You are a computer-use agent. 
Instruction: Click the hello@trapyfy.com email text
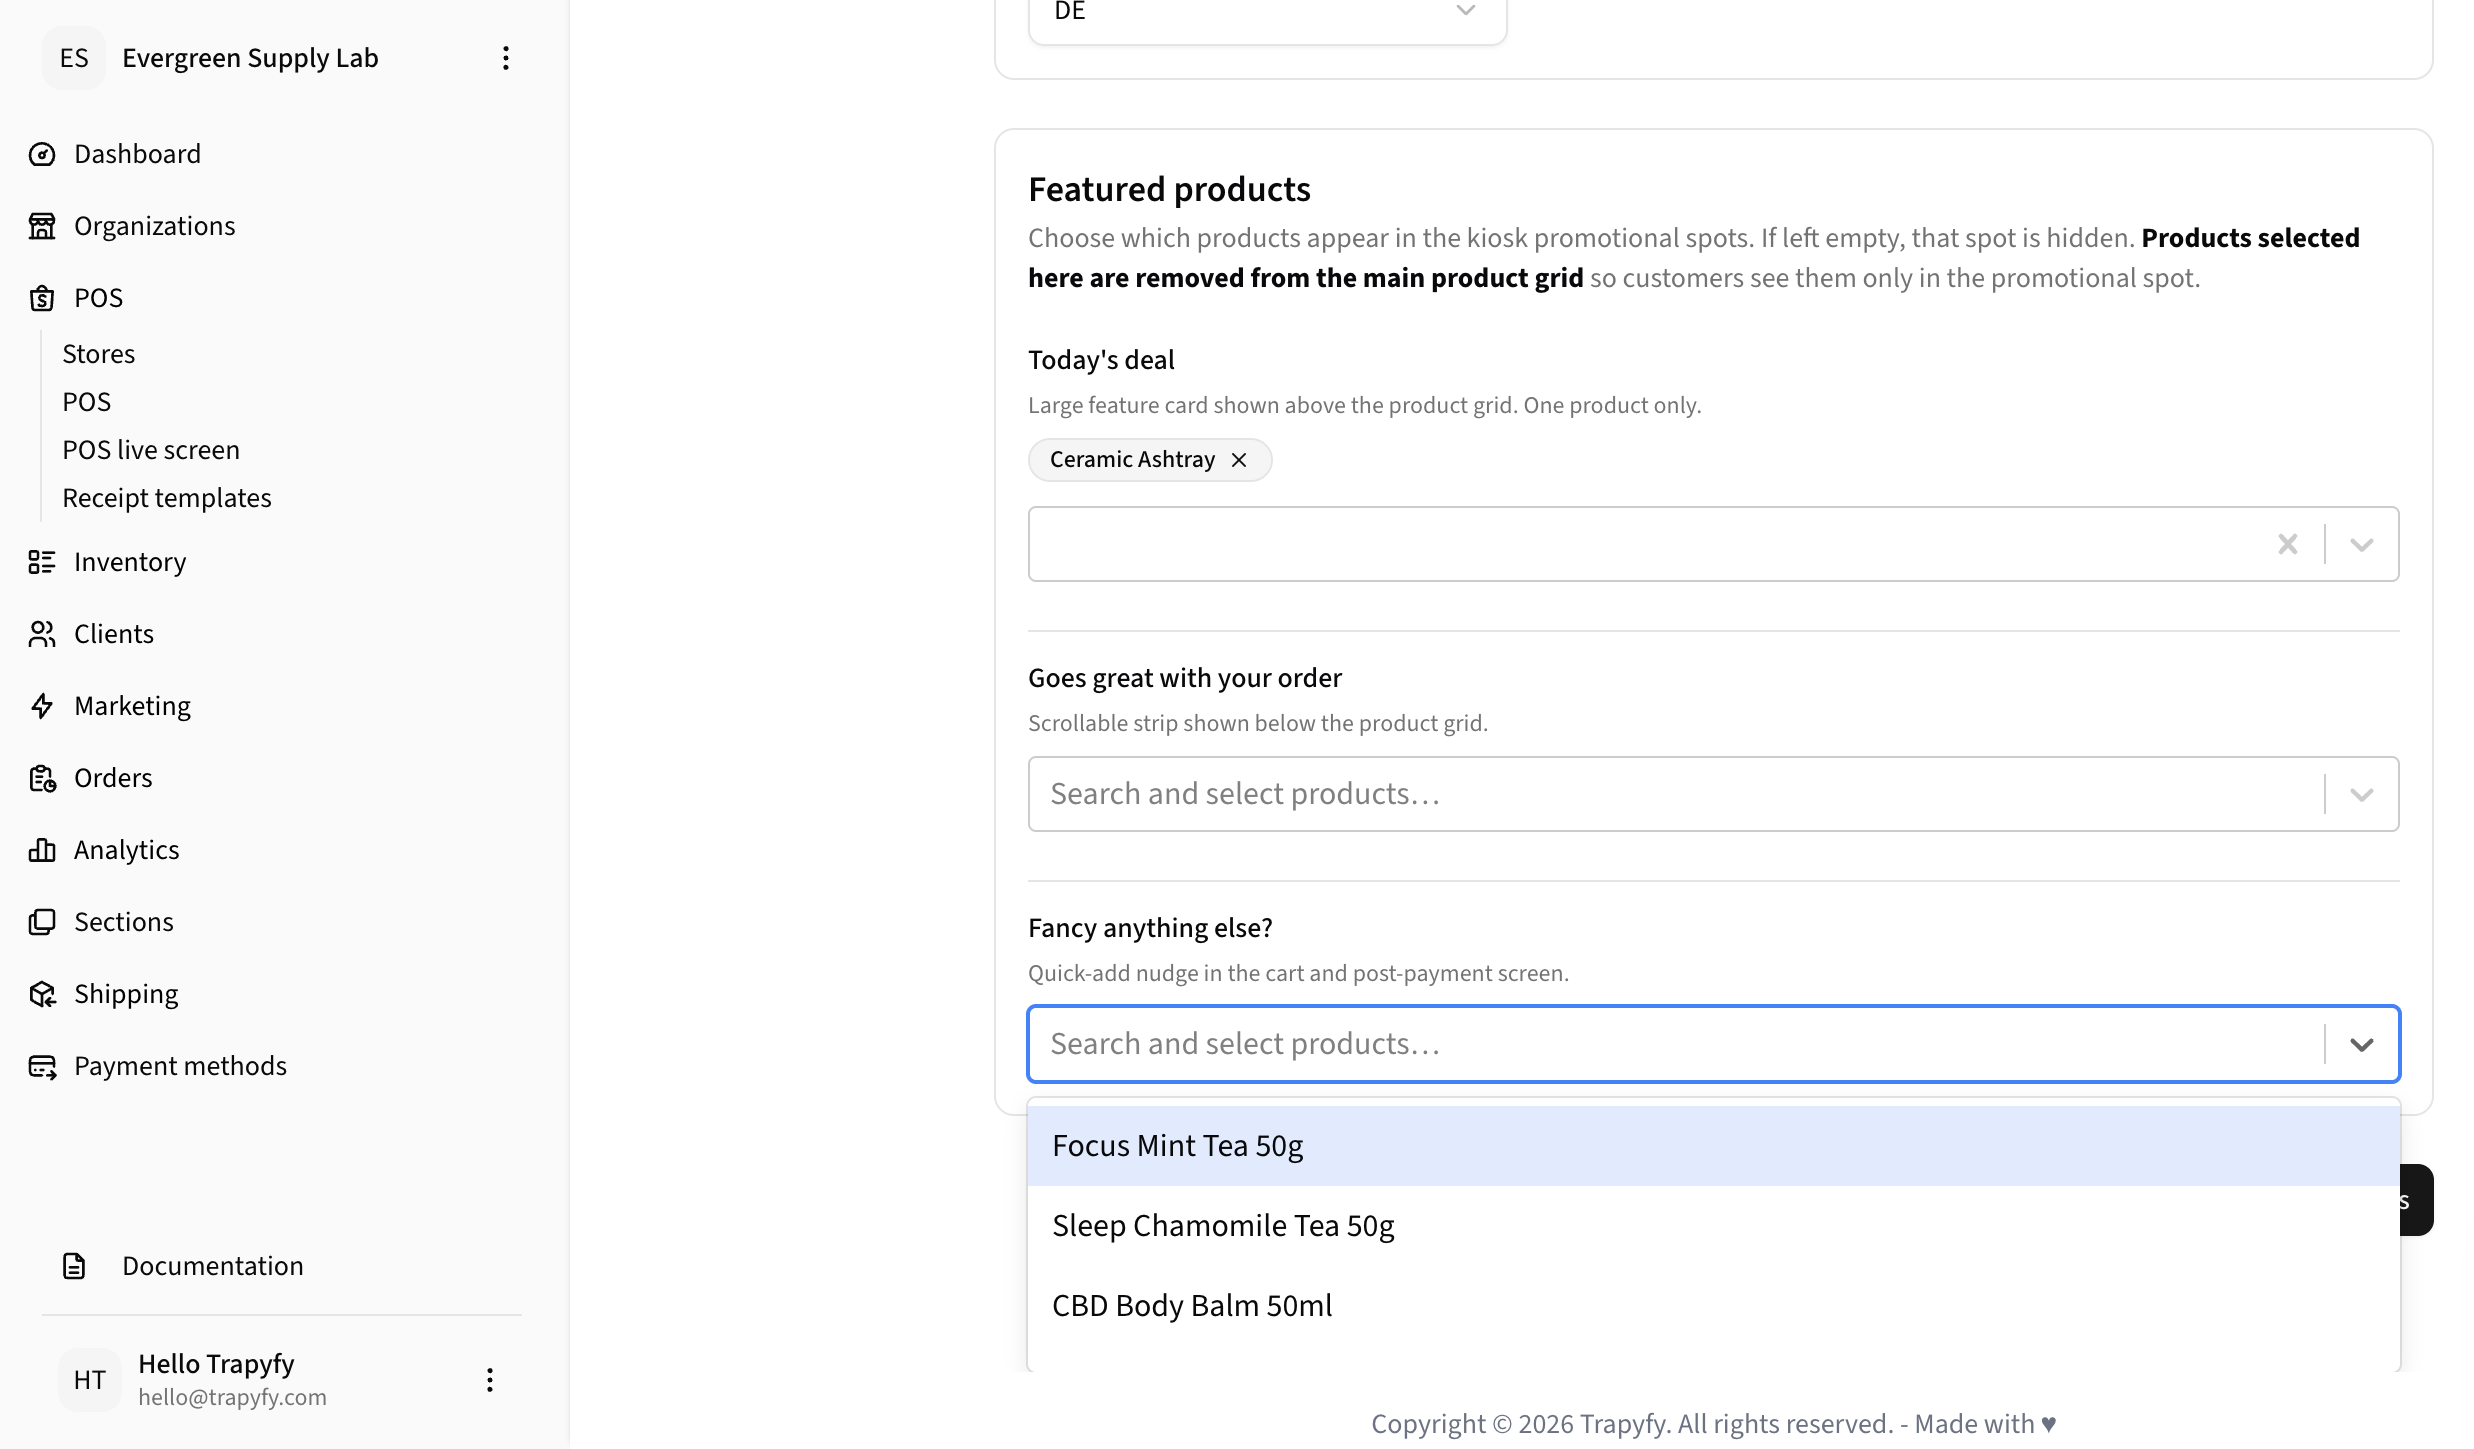coord(233,1397)
